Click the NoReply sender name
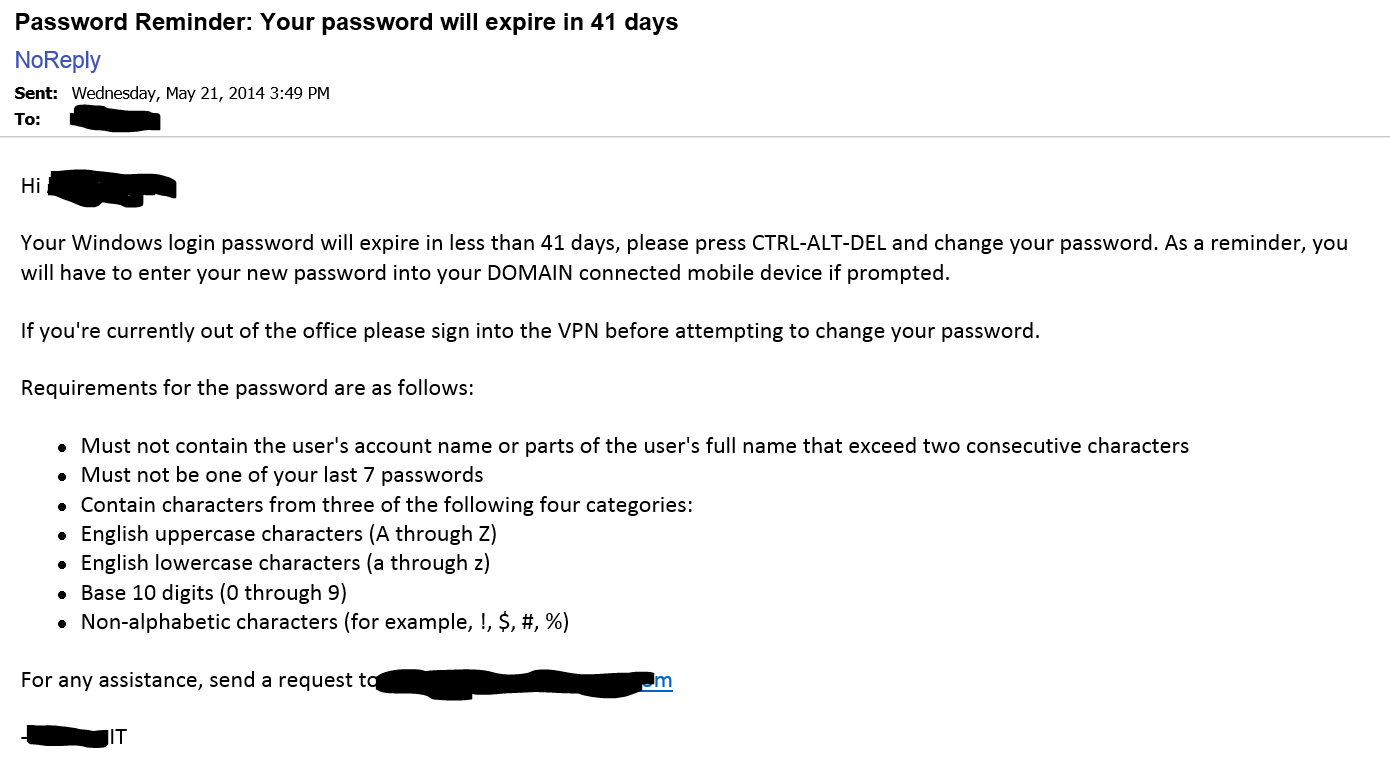 (x=57, y=60)
